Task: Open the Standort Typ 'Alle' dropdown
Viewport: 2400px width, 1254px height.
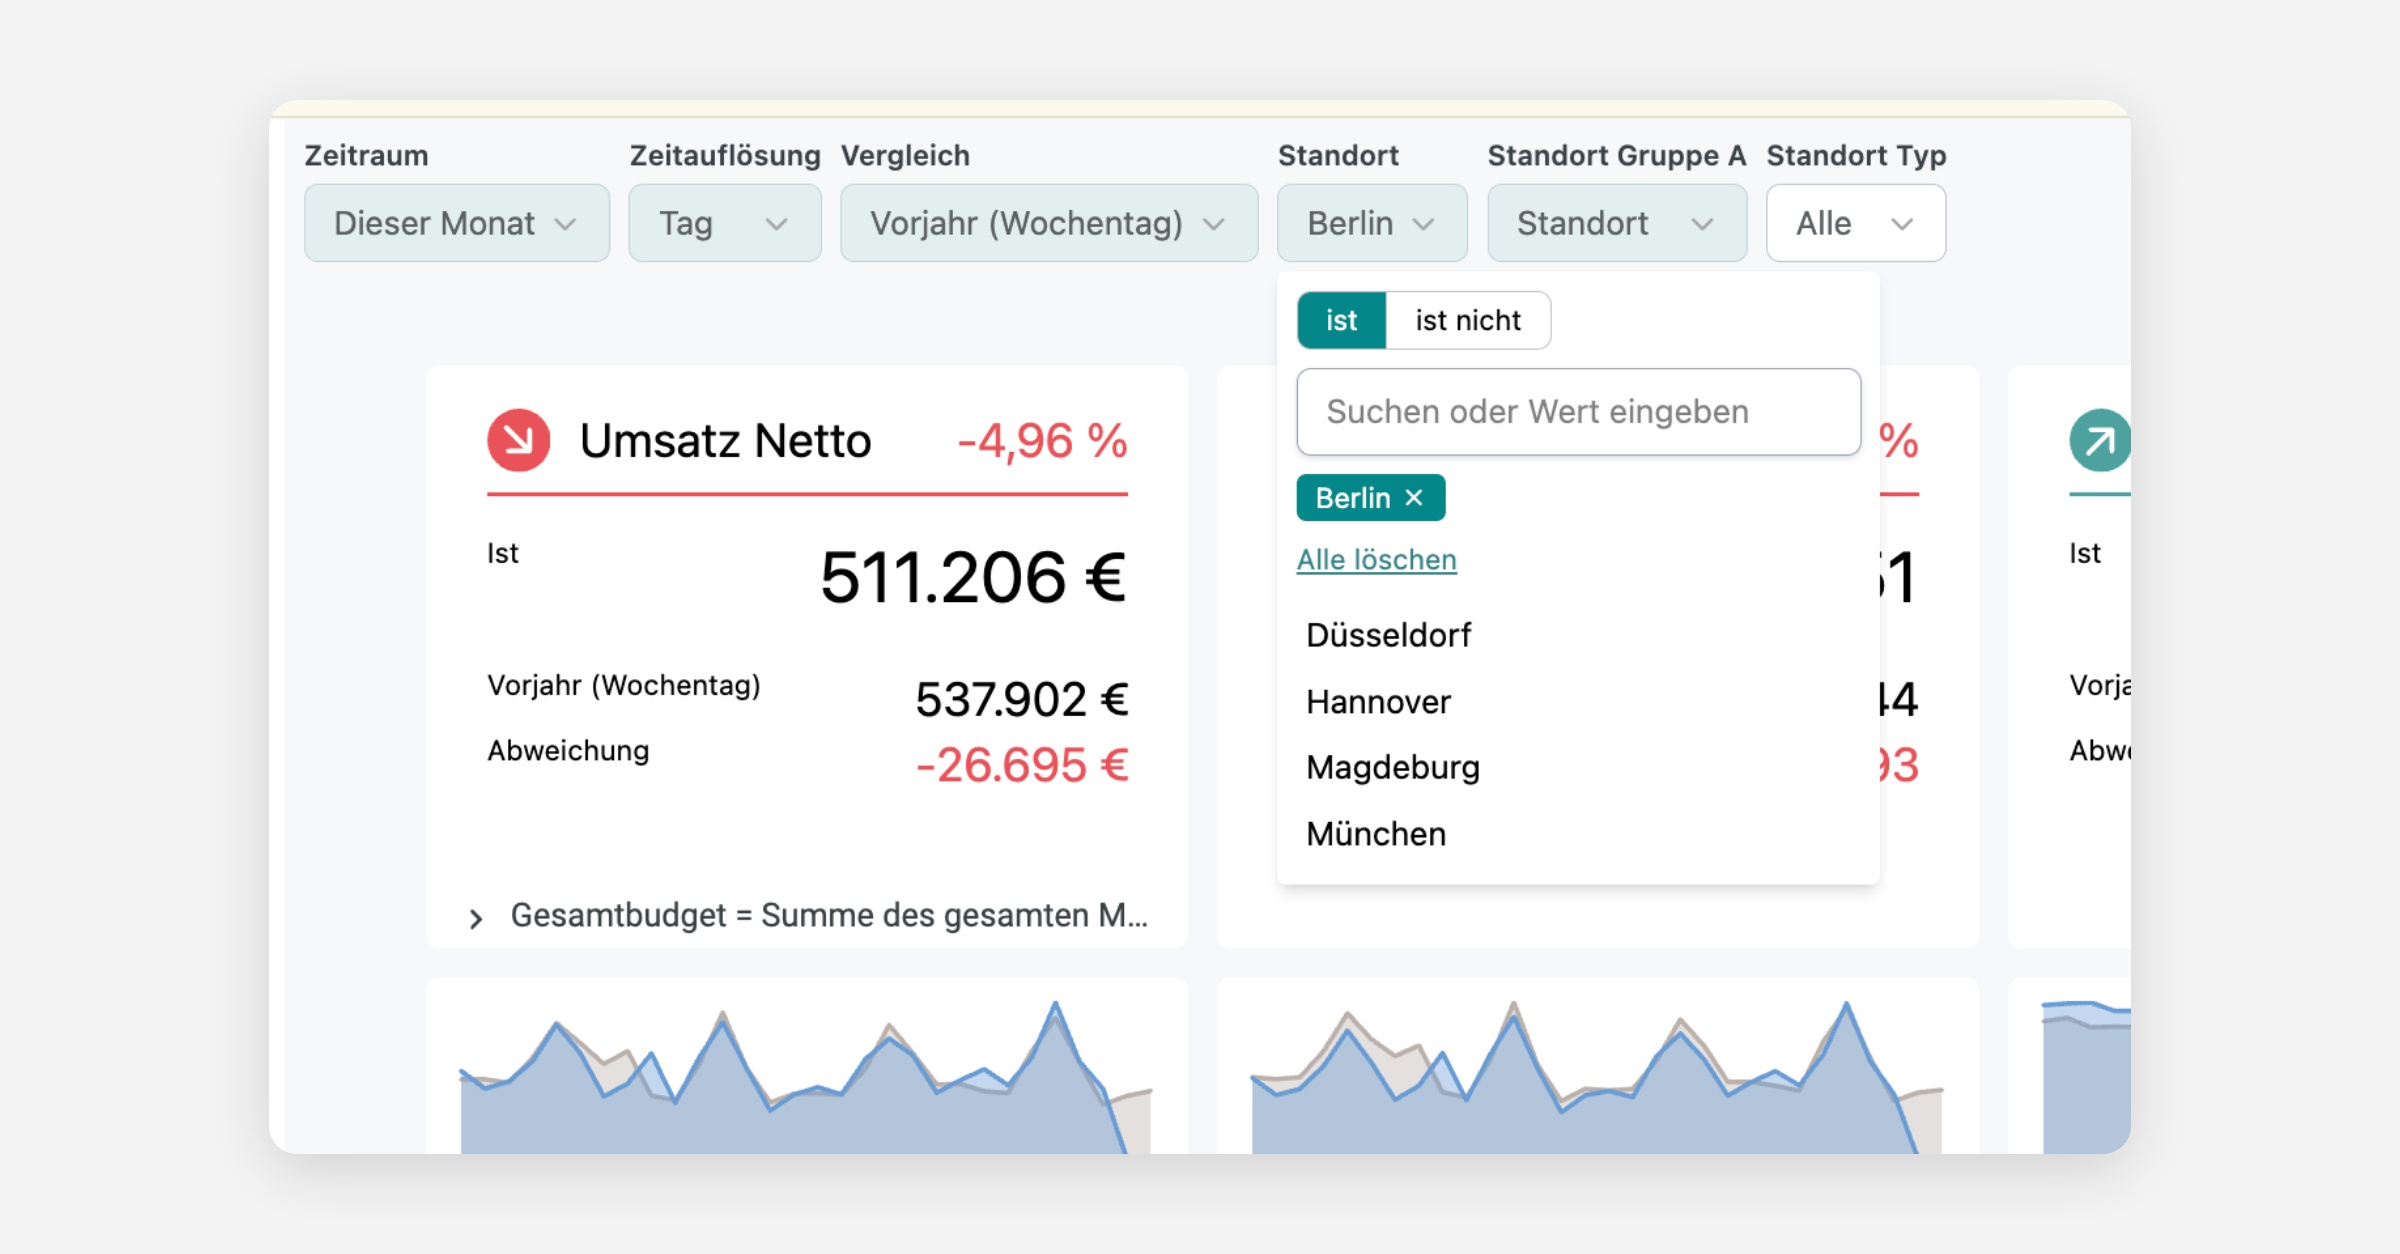Action: [x=1856, y=223]
